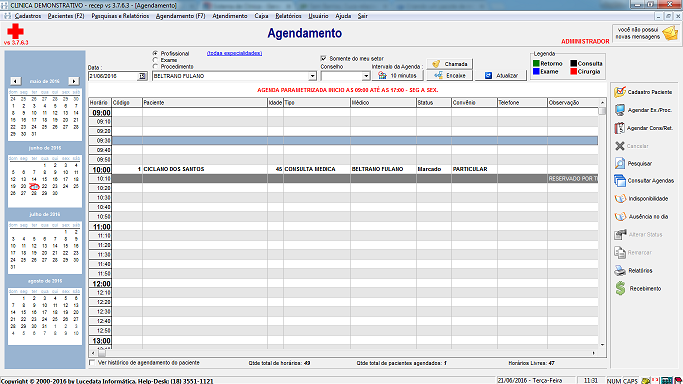Enable Ver histórico de agendamento checkbox
683x384 pixels.
click(x=92, y=362)
